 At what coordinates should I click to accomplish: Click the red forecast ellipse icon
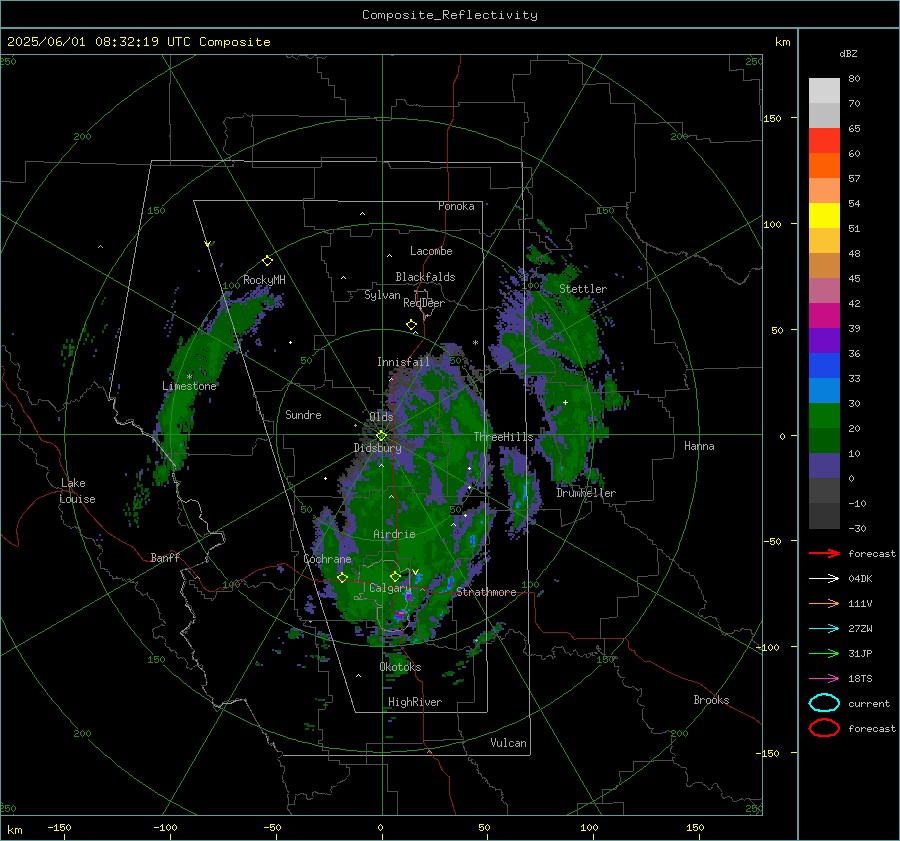tap(824, 728)
